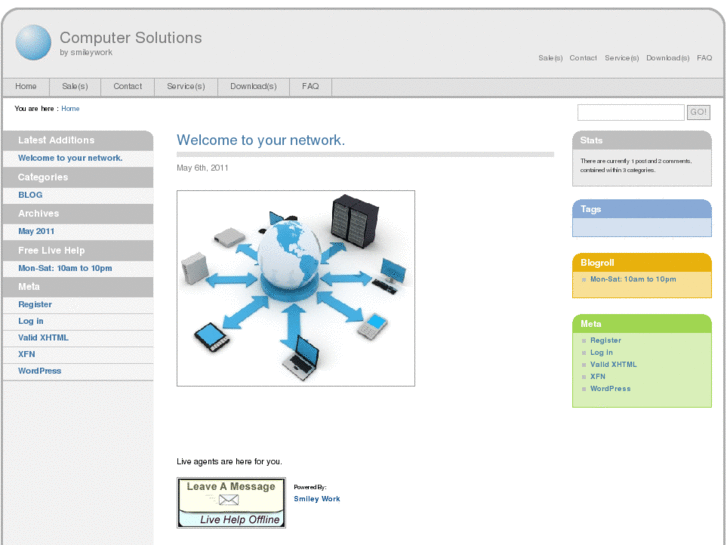Click Mon-Sat: 10am to 10pm in Blogroll box
This screenshot has width=727, height=545.
point(633,279)
